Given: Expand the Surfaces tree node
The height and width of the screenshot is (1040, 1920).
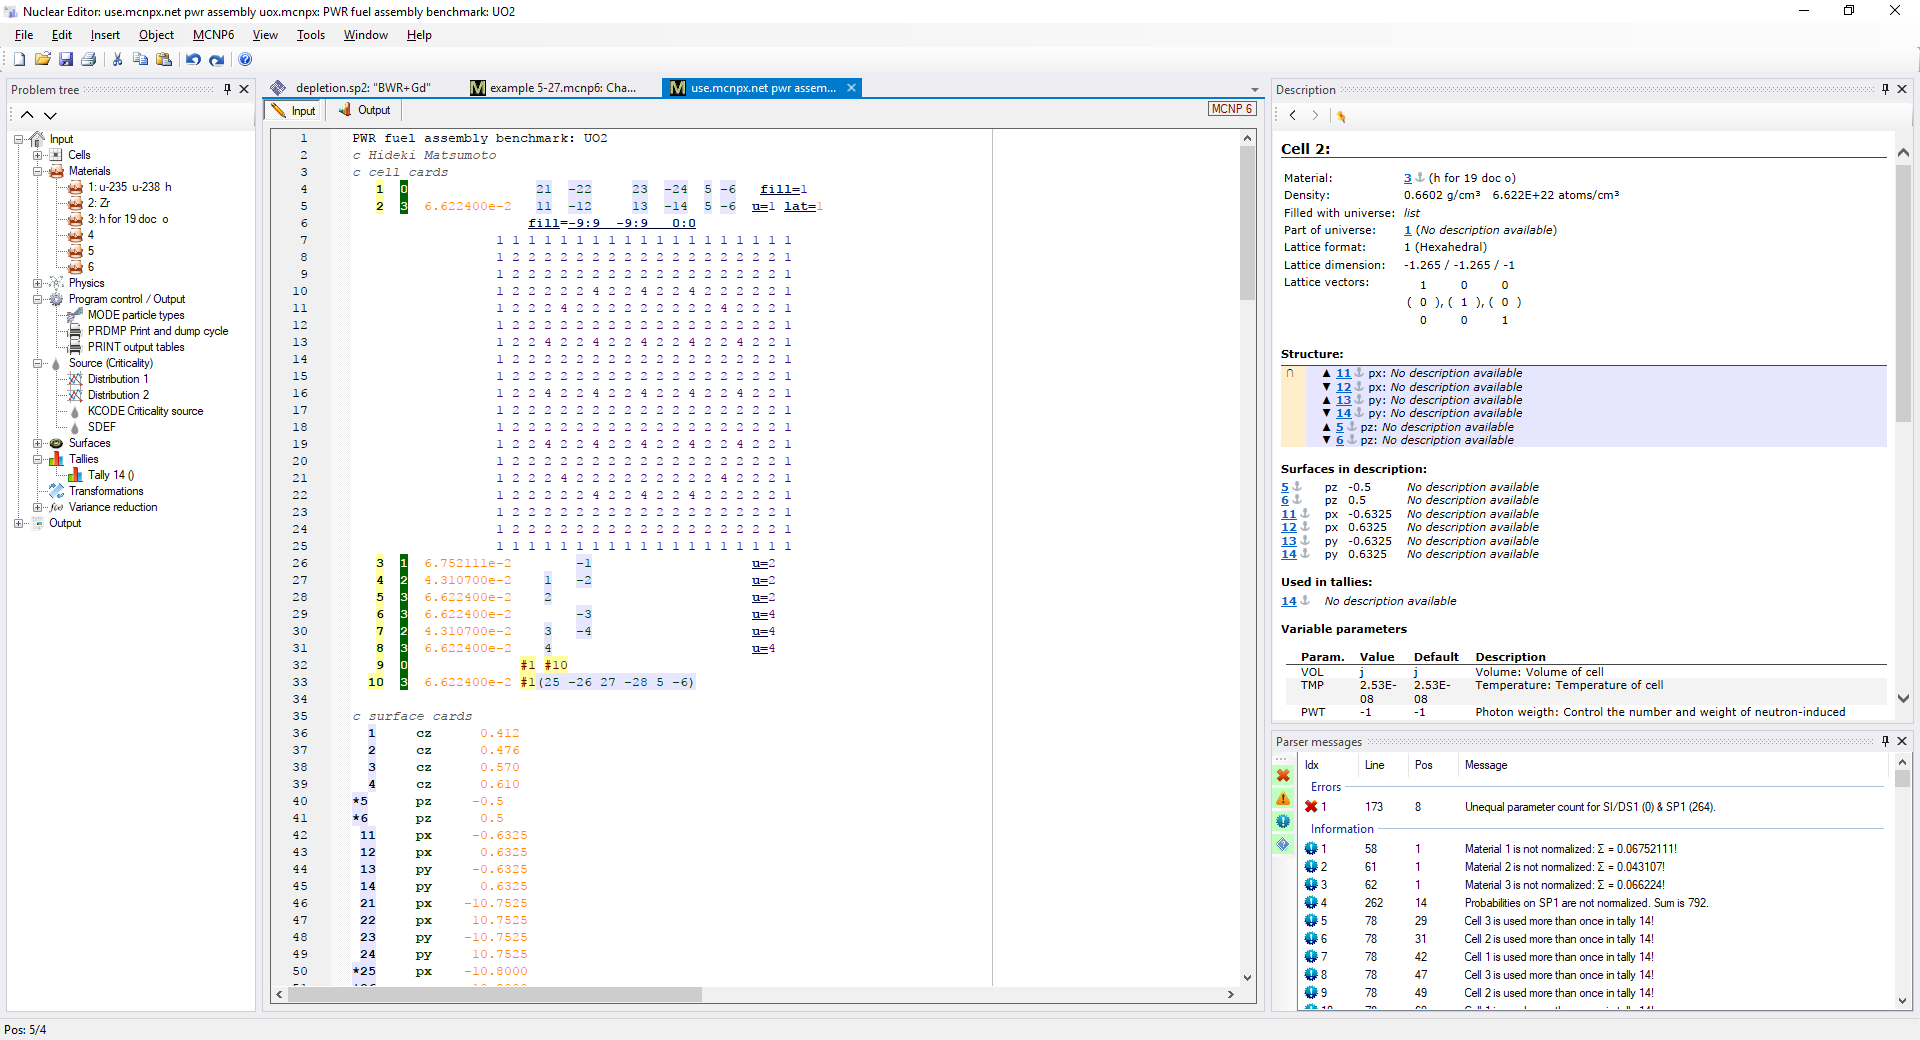Looking at the screenshot, I should [x=37, y=443].
